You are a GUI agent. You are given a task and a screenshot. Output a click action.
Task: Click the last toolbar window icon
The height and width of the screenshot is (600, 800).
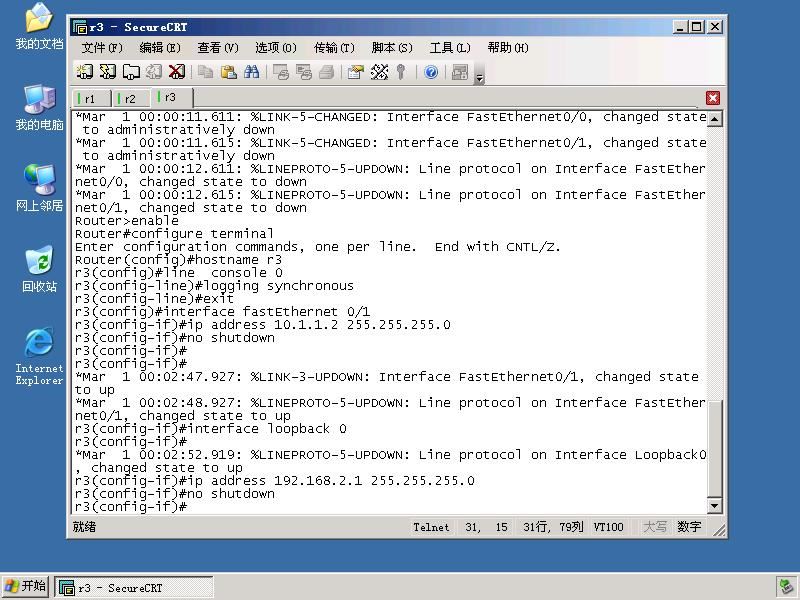pos(460,72)
